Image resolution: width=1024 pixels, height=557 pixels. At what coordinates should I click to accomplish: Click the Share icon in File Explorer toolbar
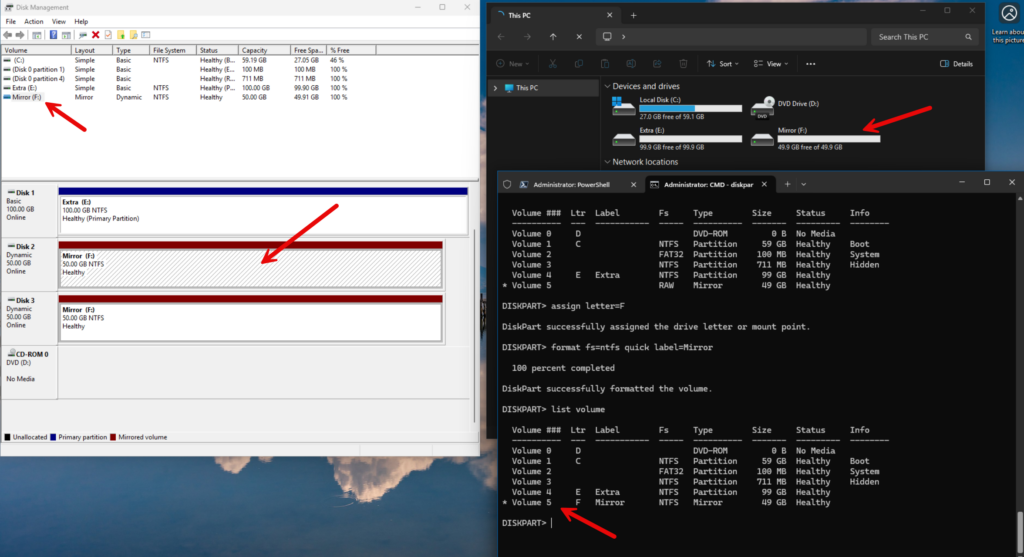click(x=657, y=64)
